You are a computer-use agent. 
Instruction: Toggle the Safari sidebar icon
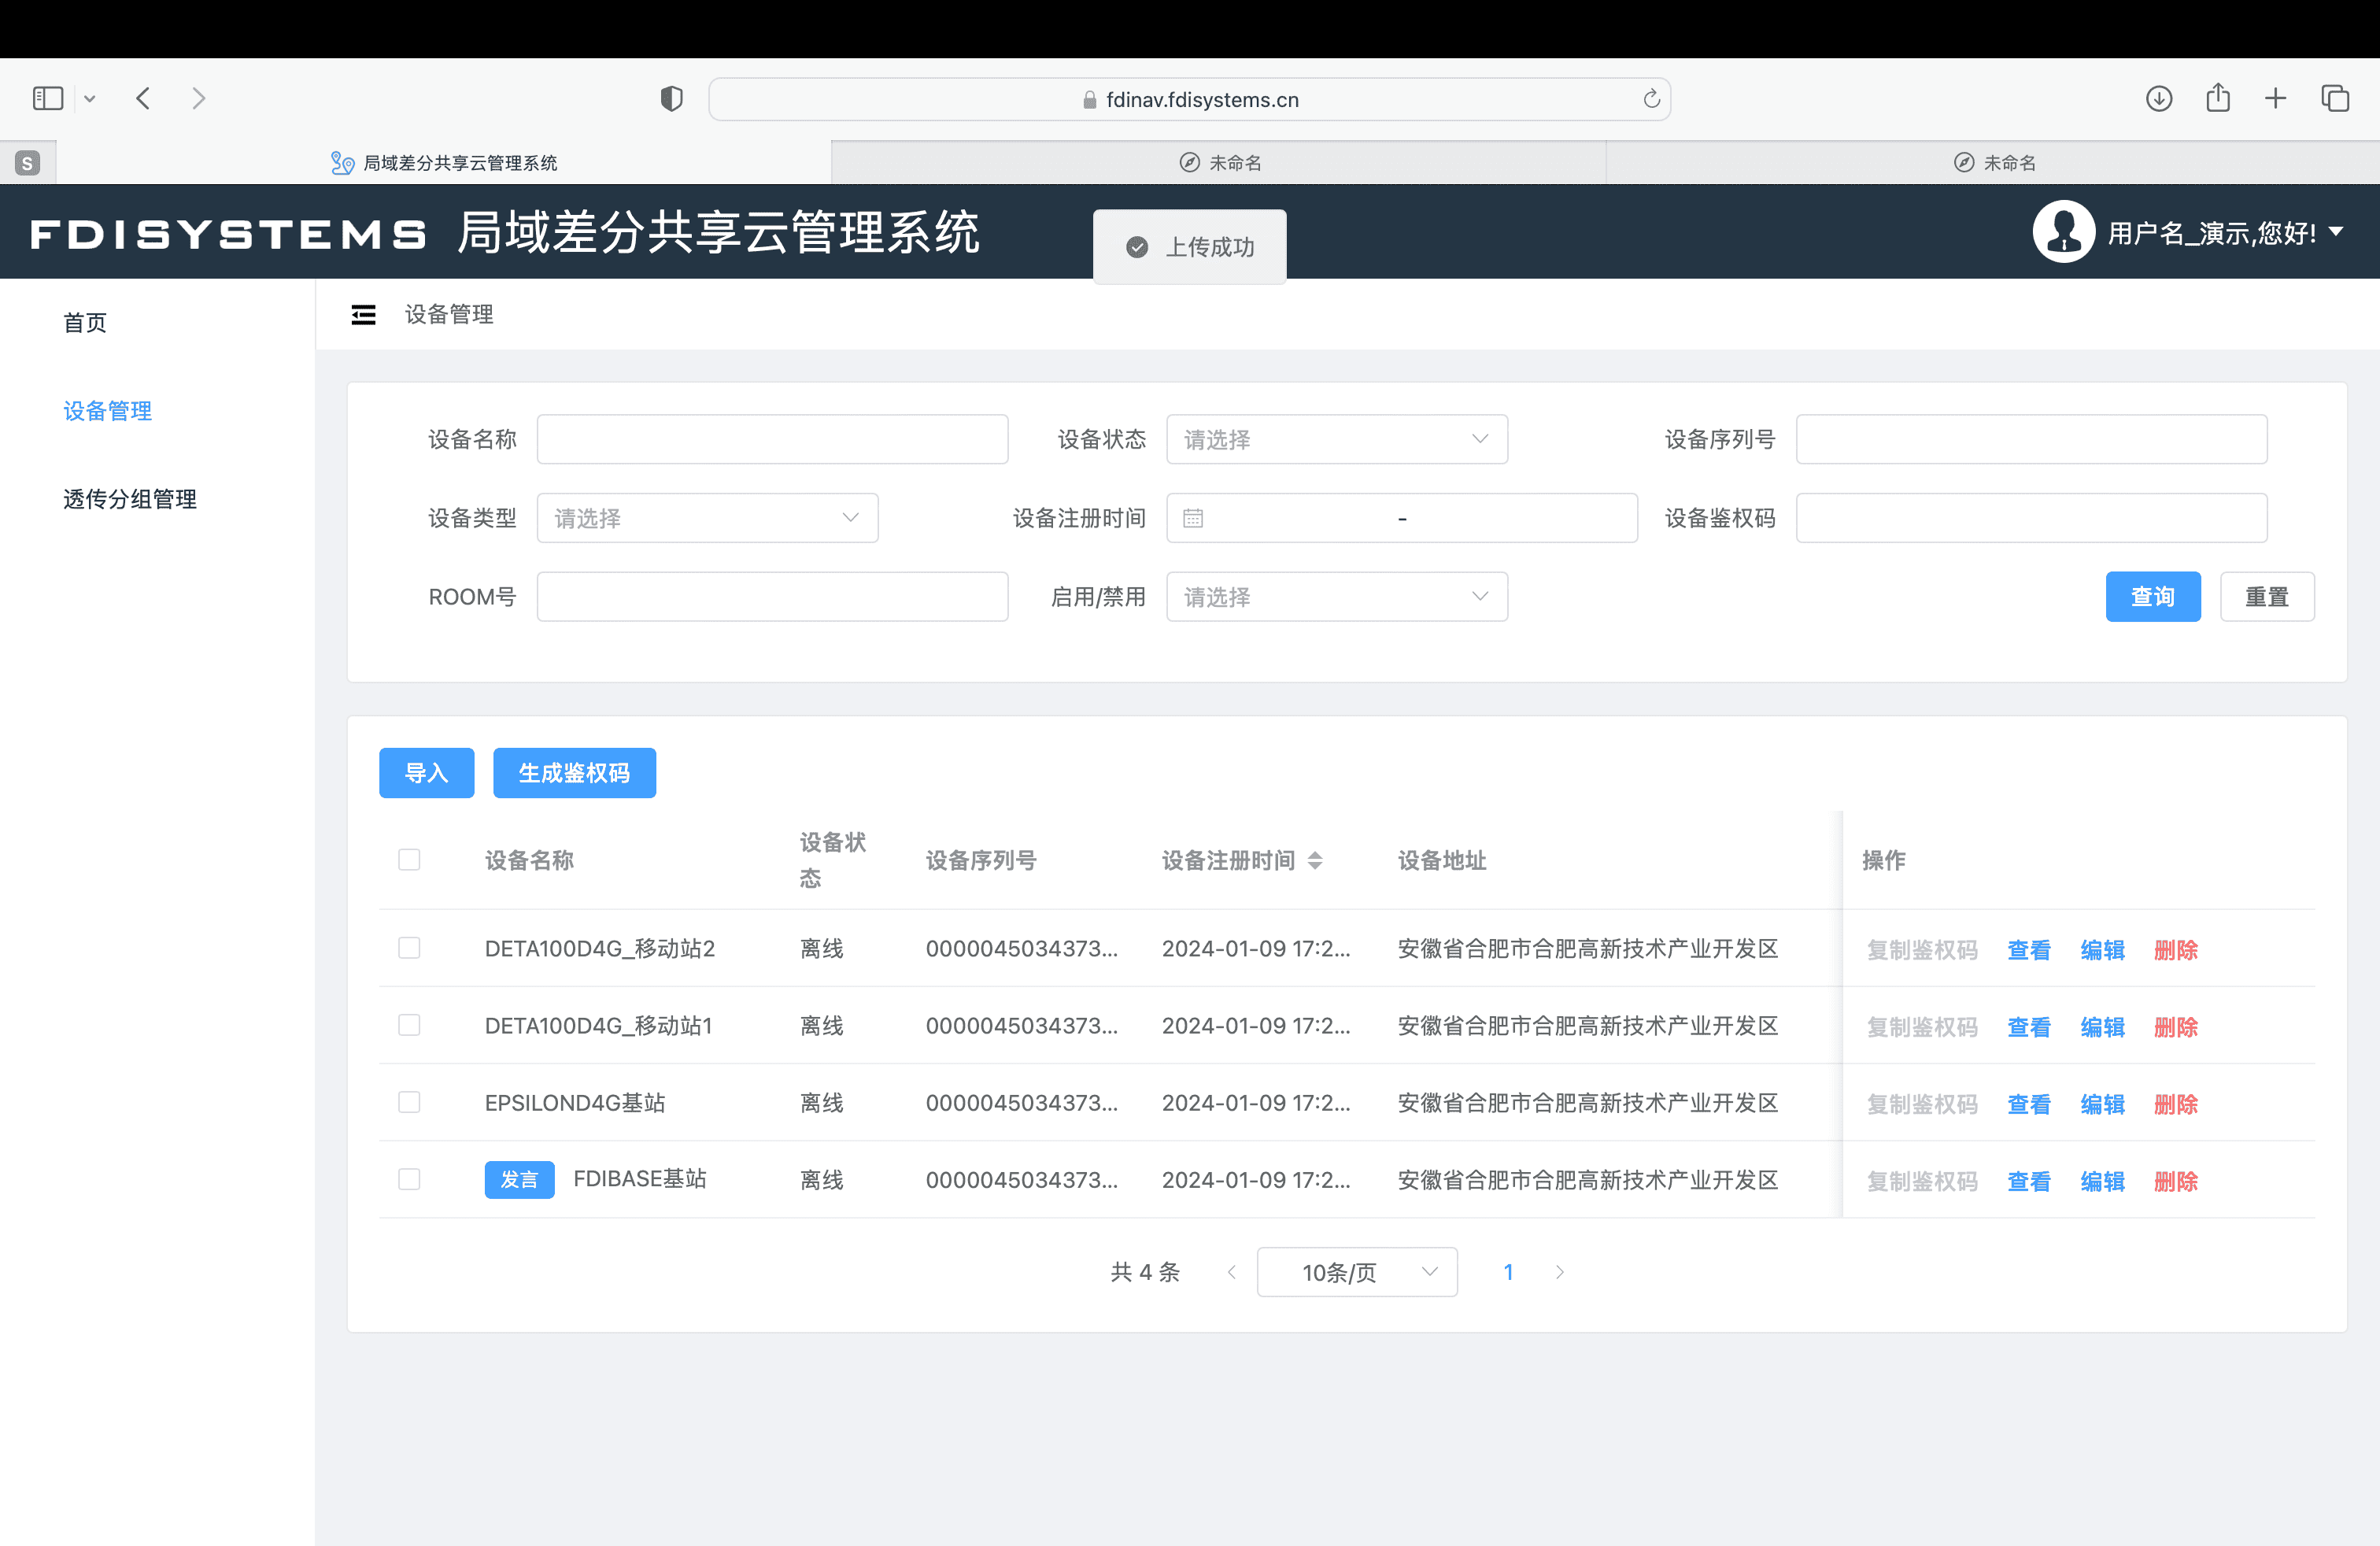tap(48, 98)
